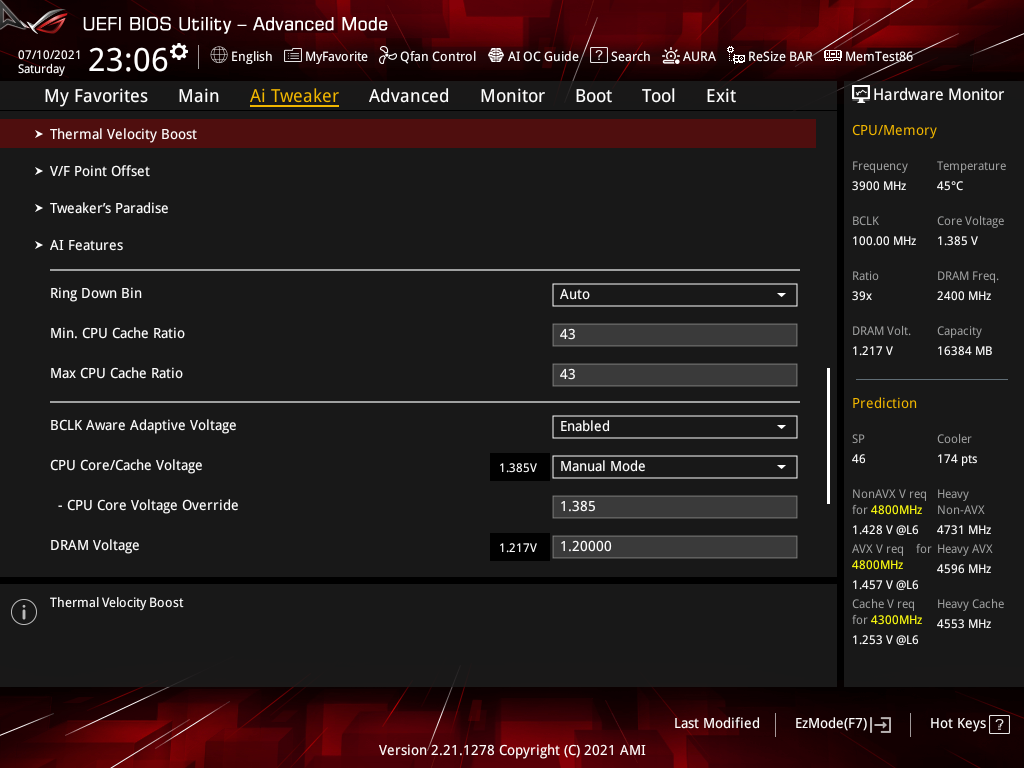Click the Ring Down Bin label
The width and height of the screenshot is (1024, 768).
[x=96, y=294]
